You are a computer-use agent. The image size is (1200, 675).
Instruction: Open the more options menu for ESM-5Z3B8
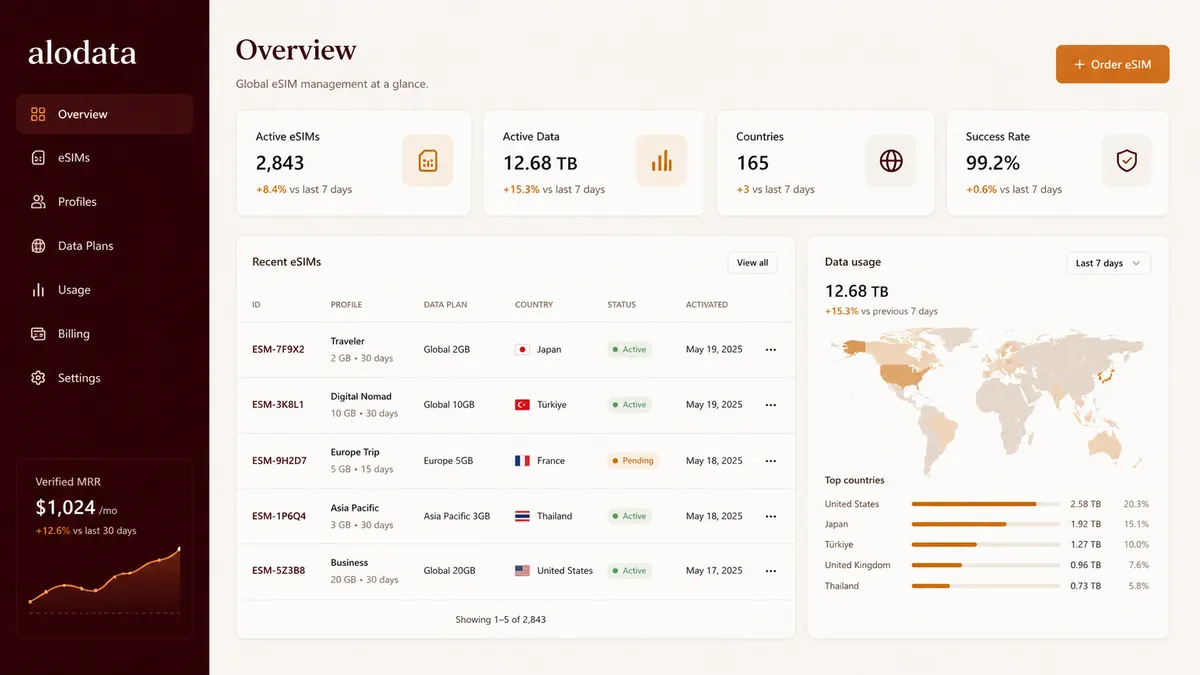pyautogui.click(x=771, y=571)
